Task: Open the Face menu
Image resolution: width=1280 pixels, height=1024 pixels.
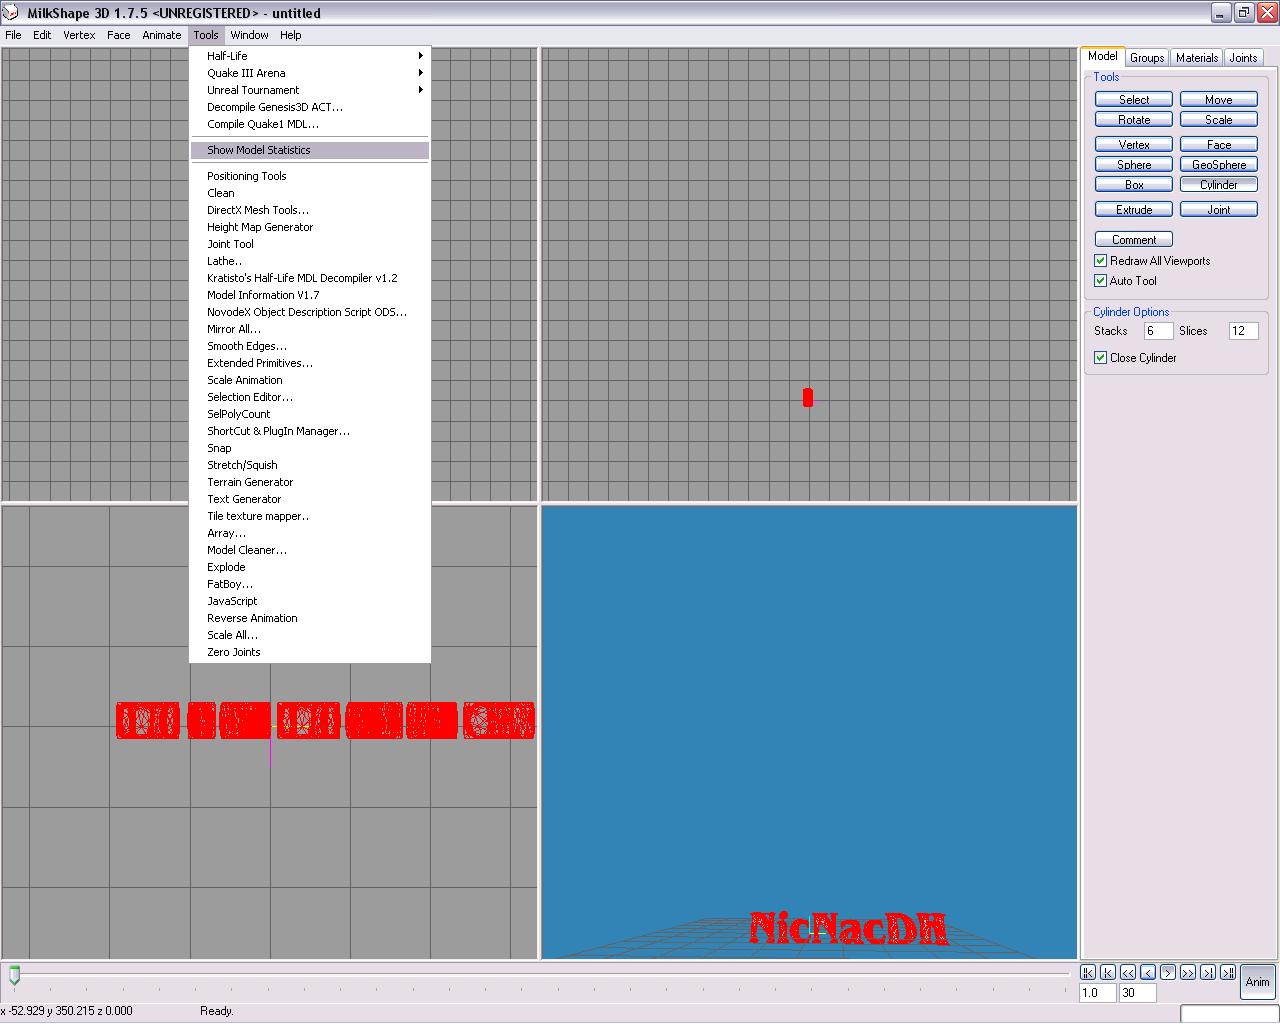Action: tap(119, 35)
